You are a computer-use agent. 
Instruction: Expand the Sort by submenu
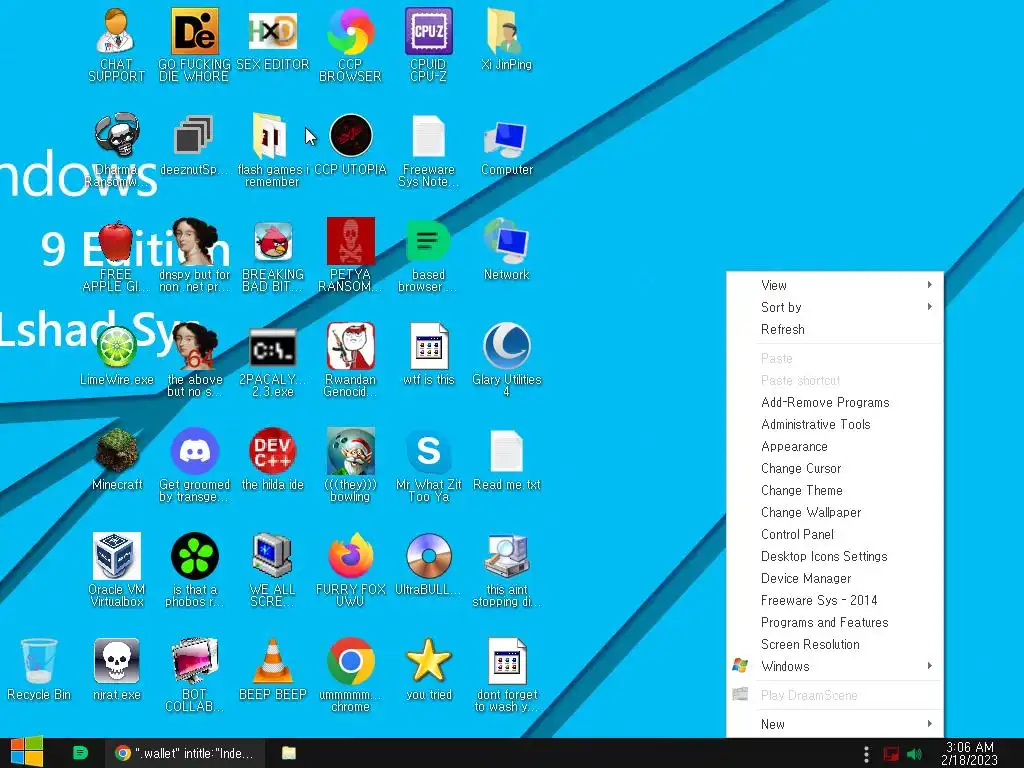(x=835, y=308)
